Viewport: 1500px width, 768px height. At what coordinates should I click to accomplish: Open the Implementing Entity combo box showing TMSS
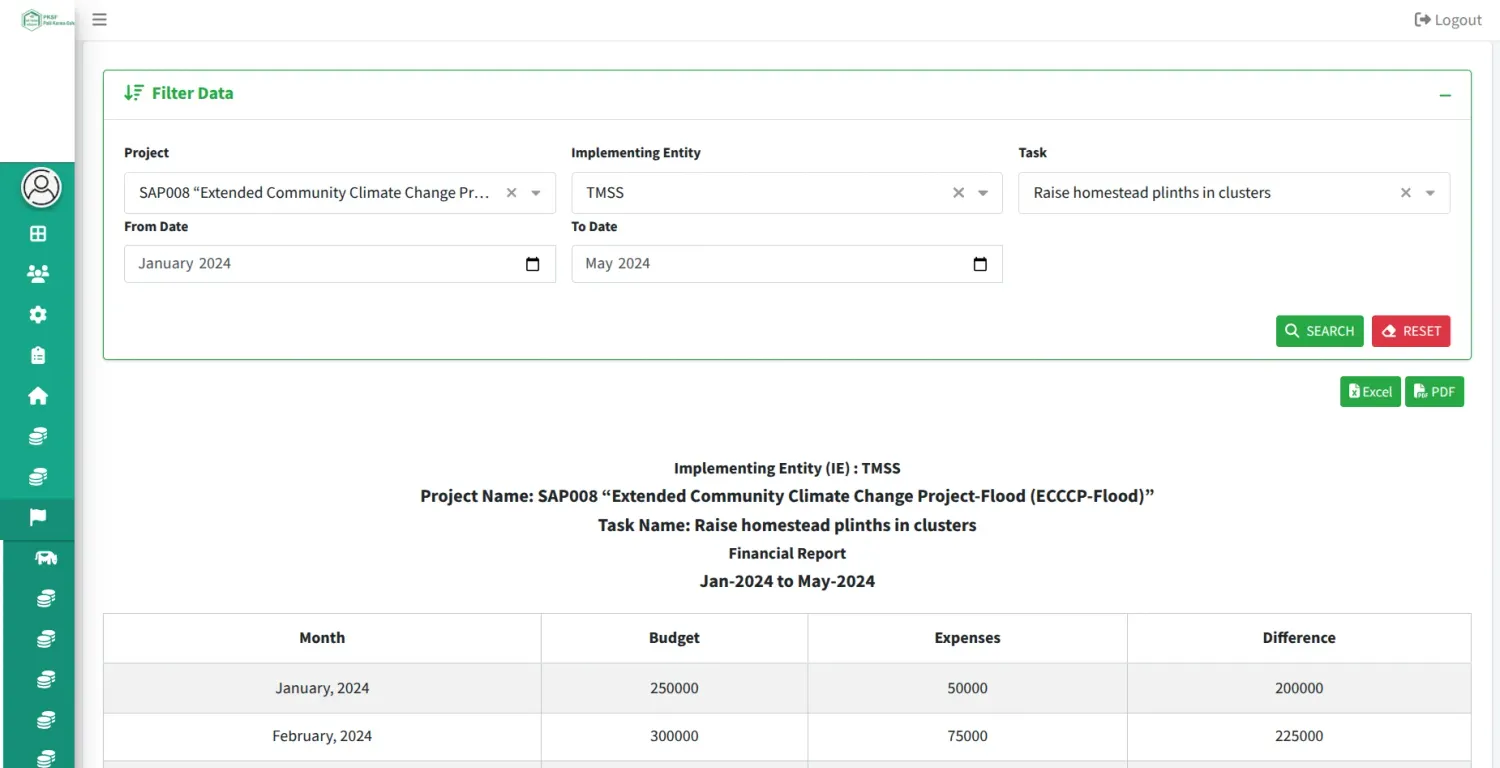787,193
